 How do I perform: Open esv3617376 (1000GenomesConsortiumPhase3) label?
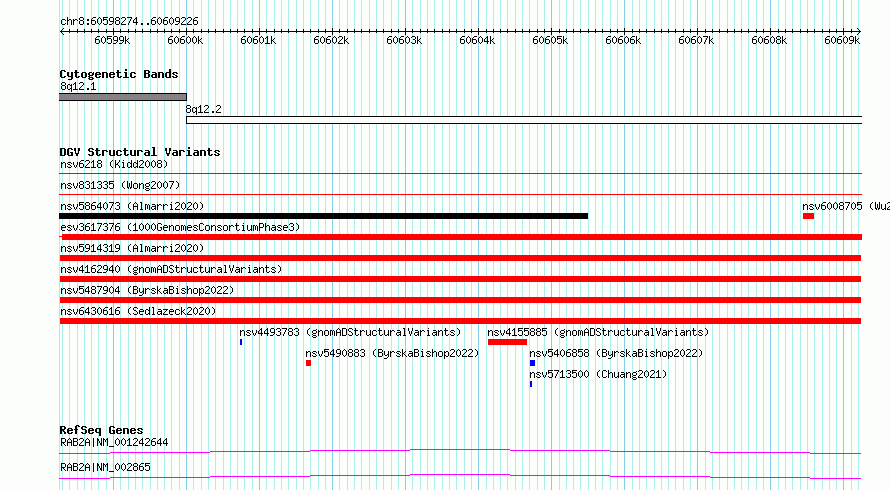point(180,227)
